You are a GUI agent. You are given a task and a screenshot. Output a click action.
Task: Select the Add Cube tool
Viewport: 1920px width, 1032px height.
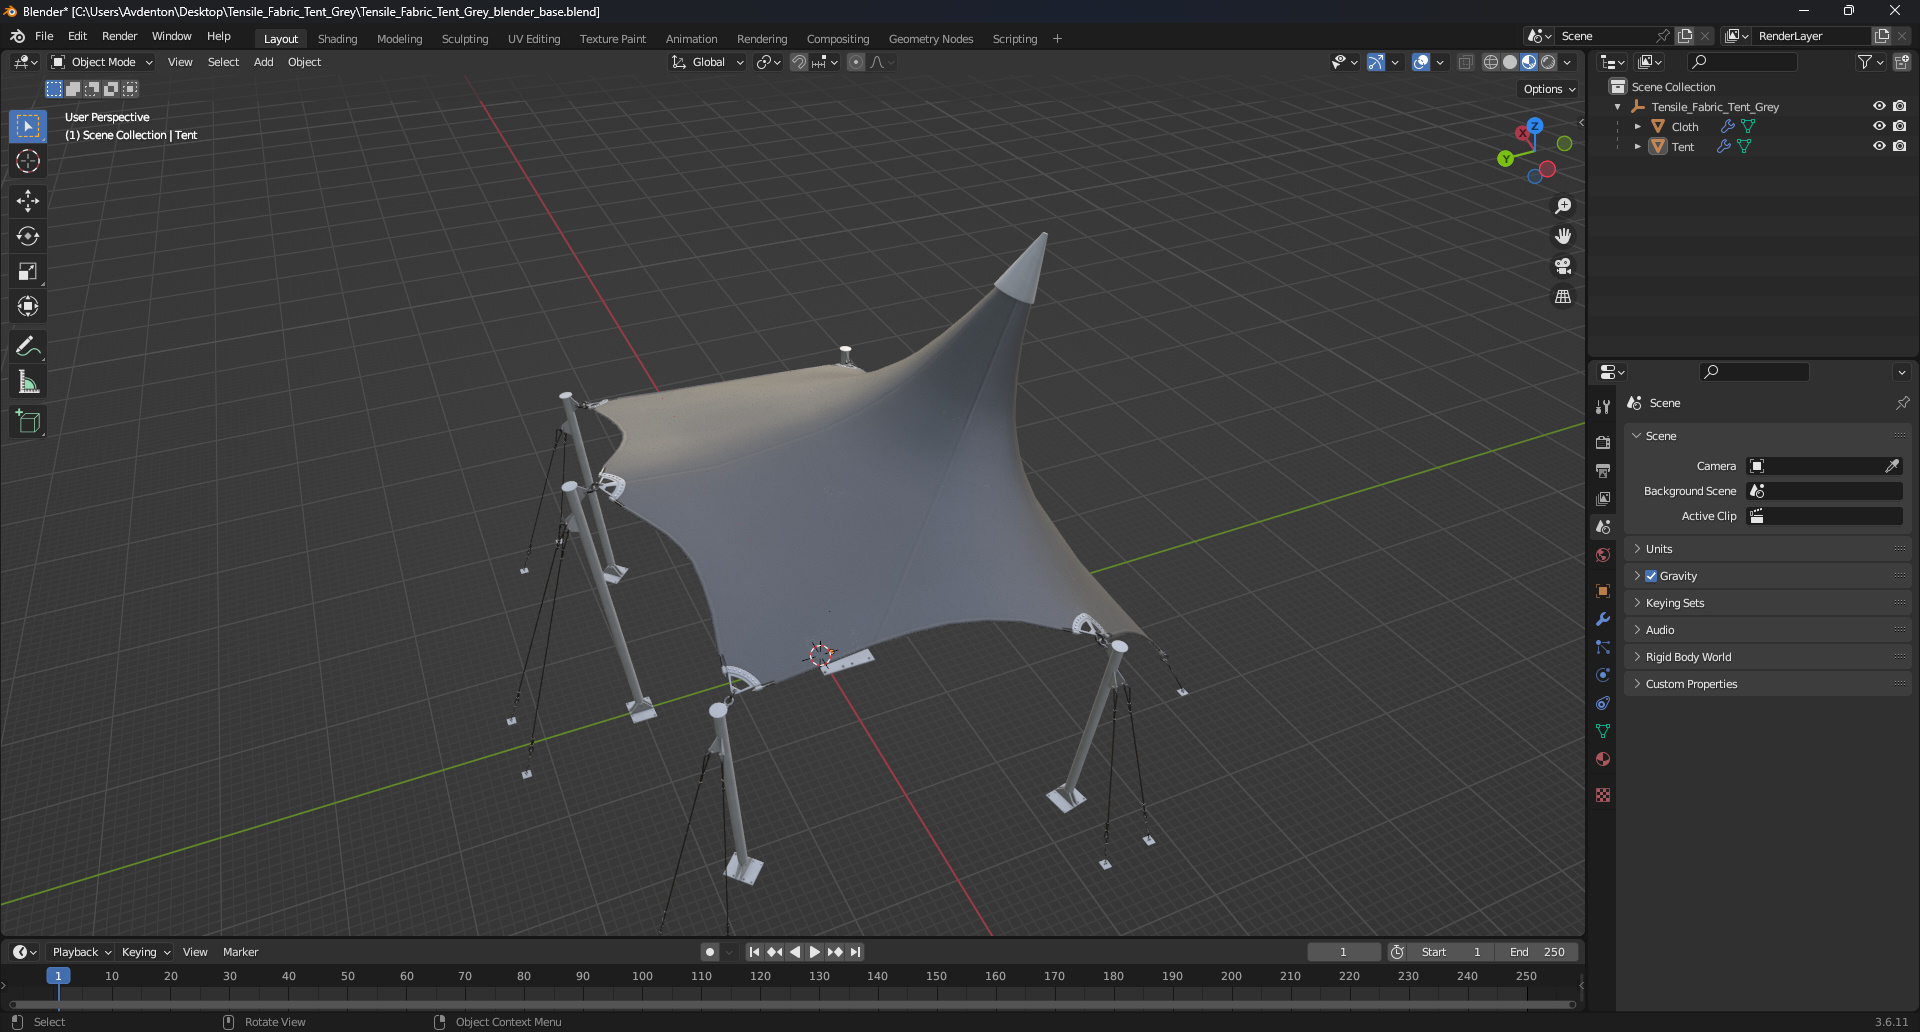pos(28,422)
